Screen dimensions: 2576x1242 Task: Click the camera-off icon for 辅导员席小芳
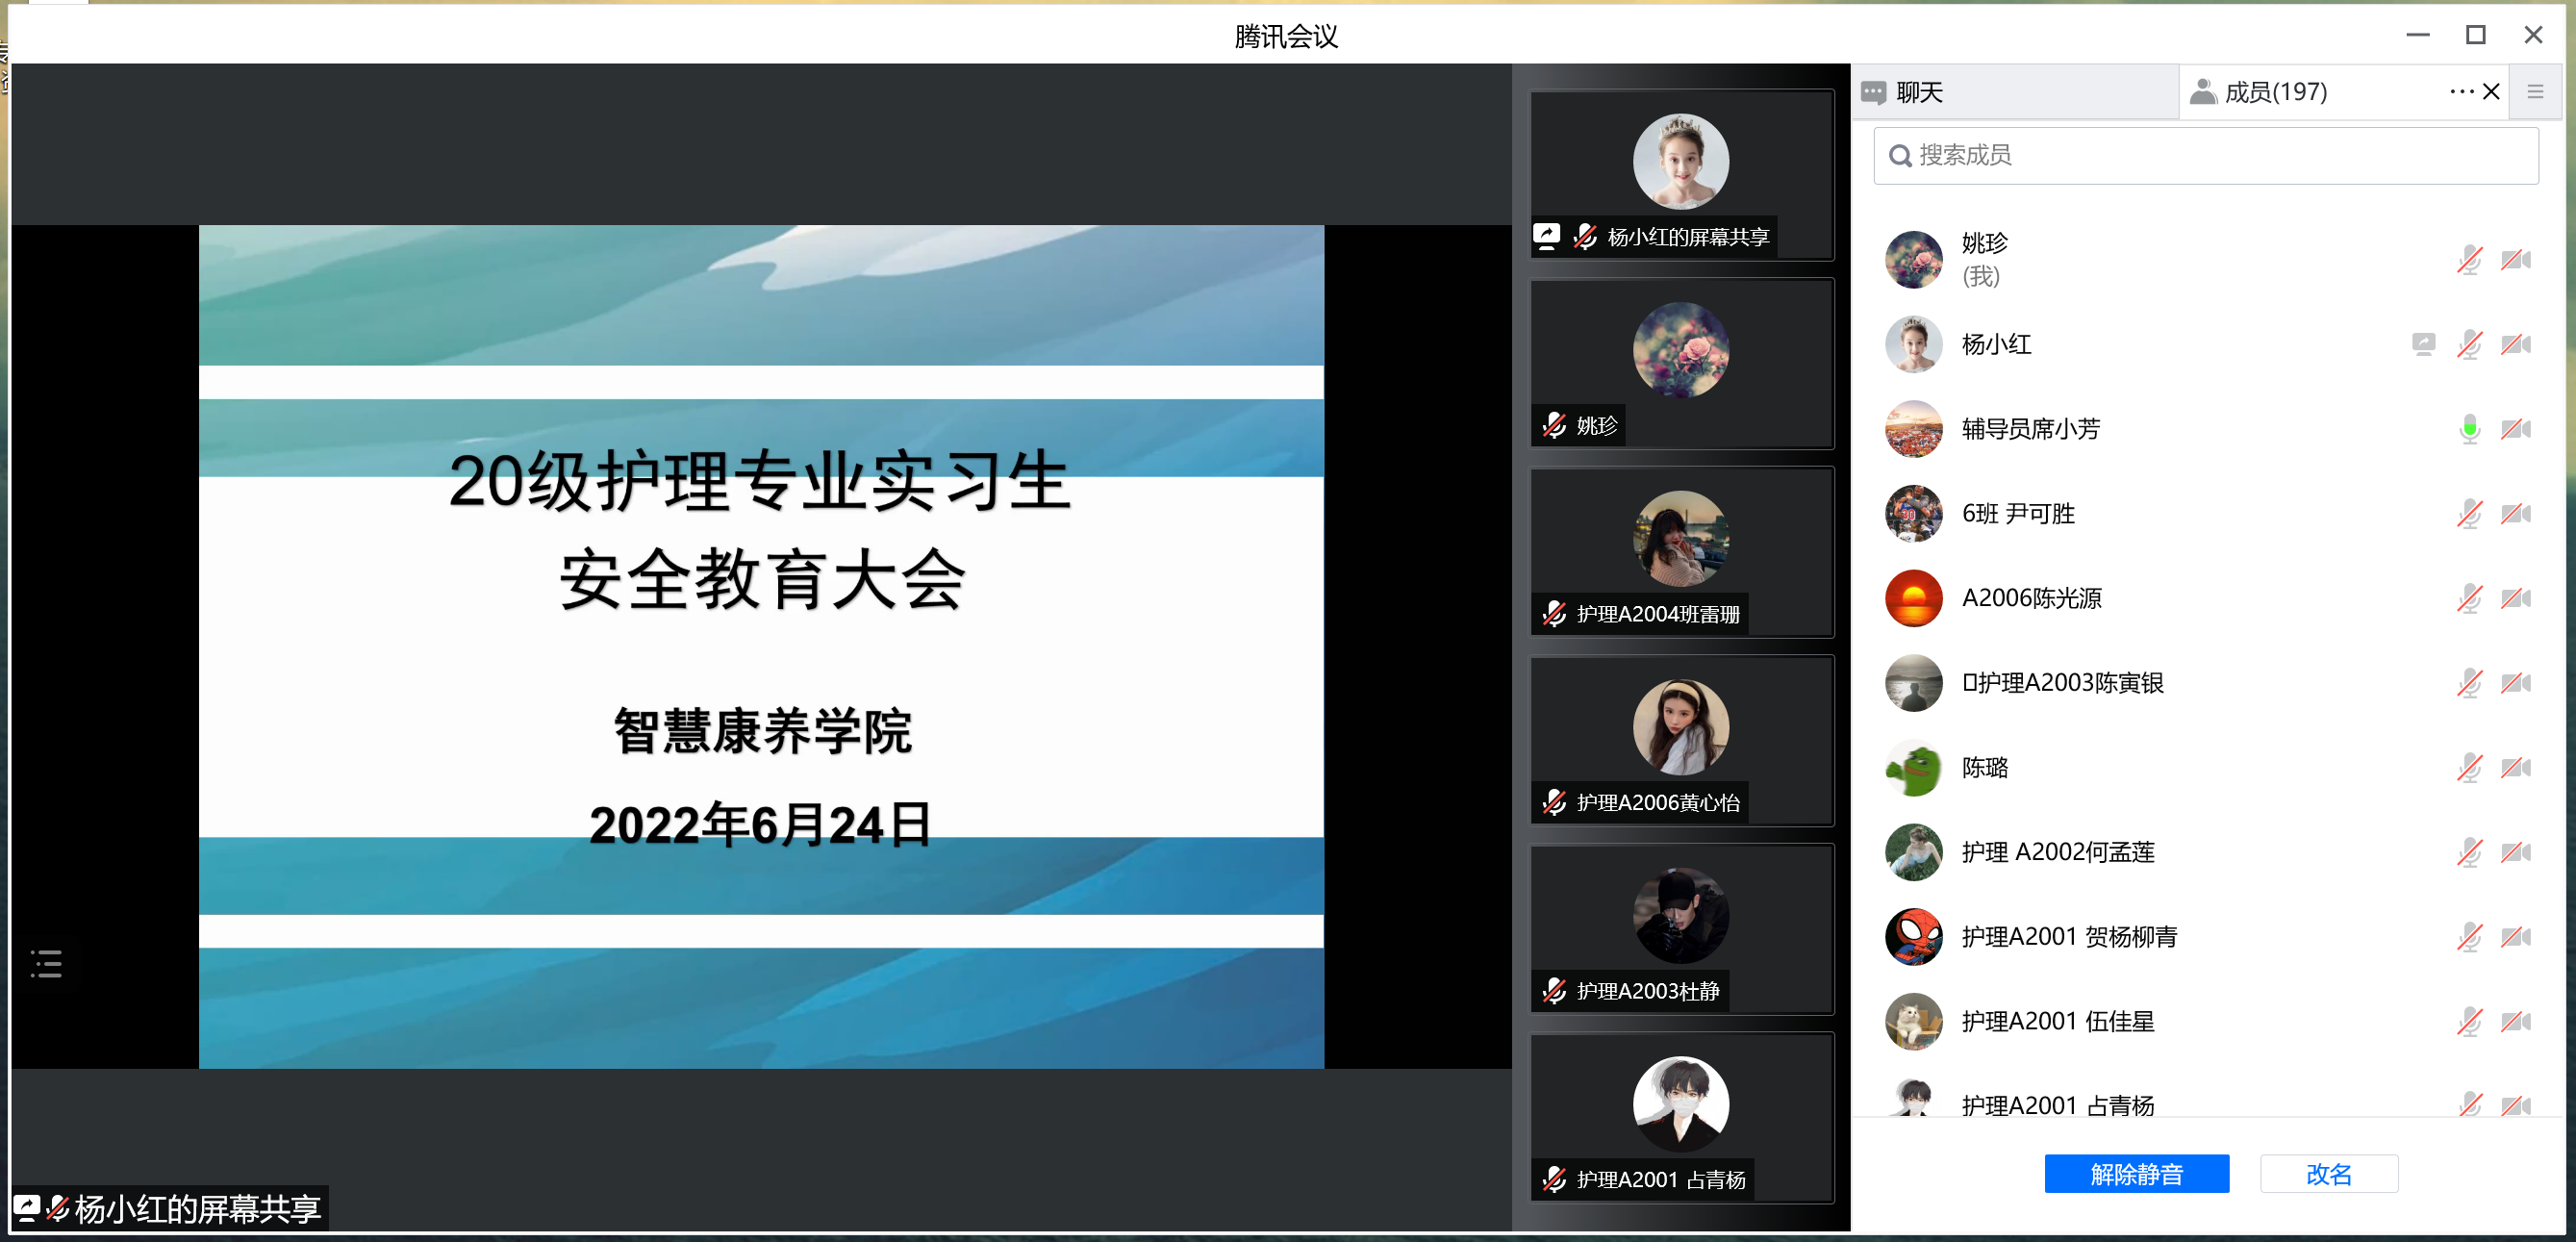pos(2515,429)
